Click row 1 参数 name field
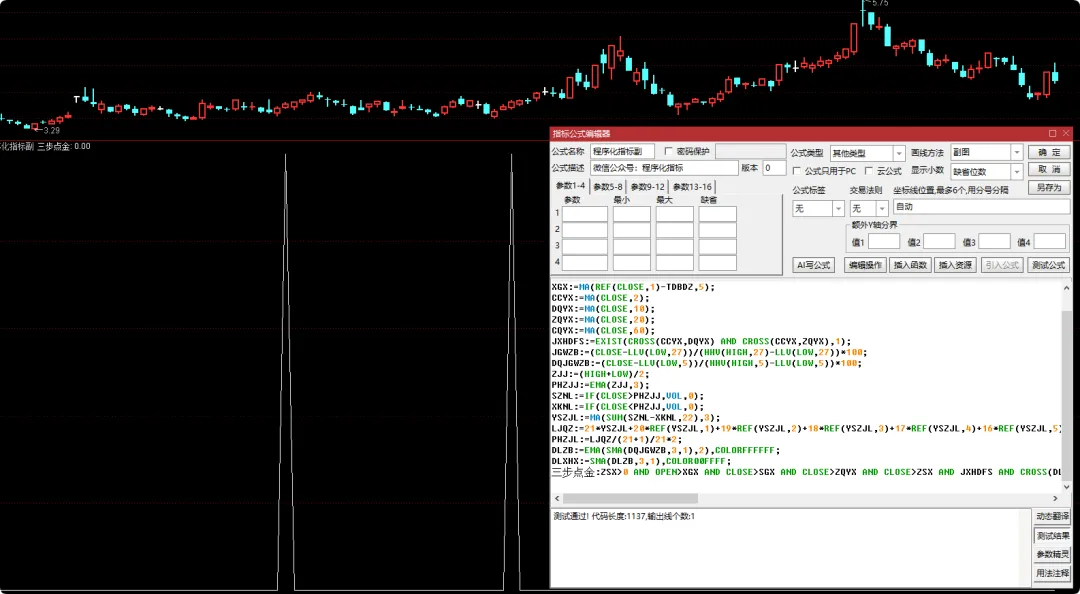1080x594 pixels. [x=585, y=214]
